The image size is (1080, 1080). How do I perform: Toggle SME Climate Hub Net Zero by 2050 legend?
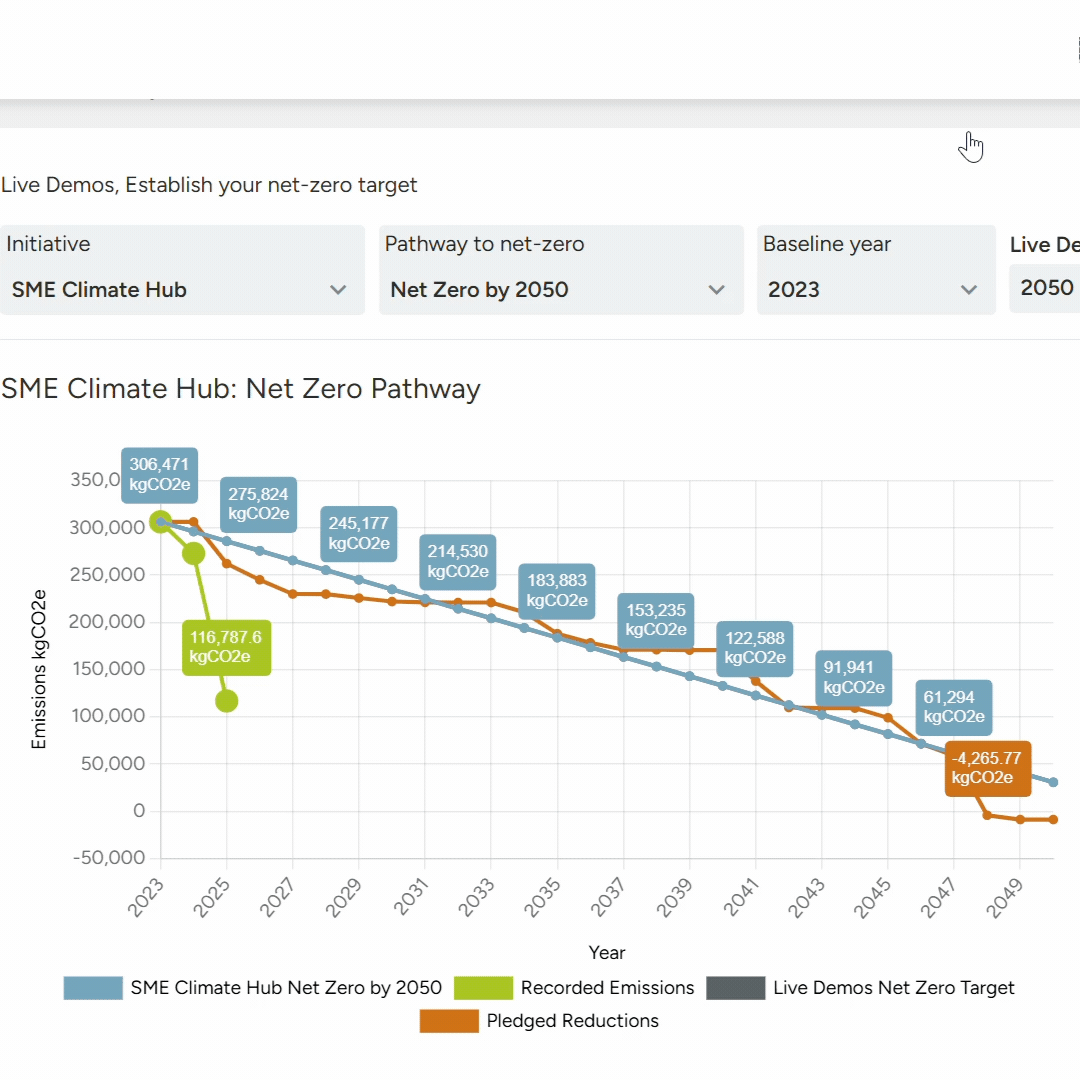(253, 988)
